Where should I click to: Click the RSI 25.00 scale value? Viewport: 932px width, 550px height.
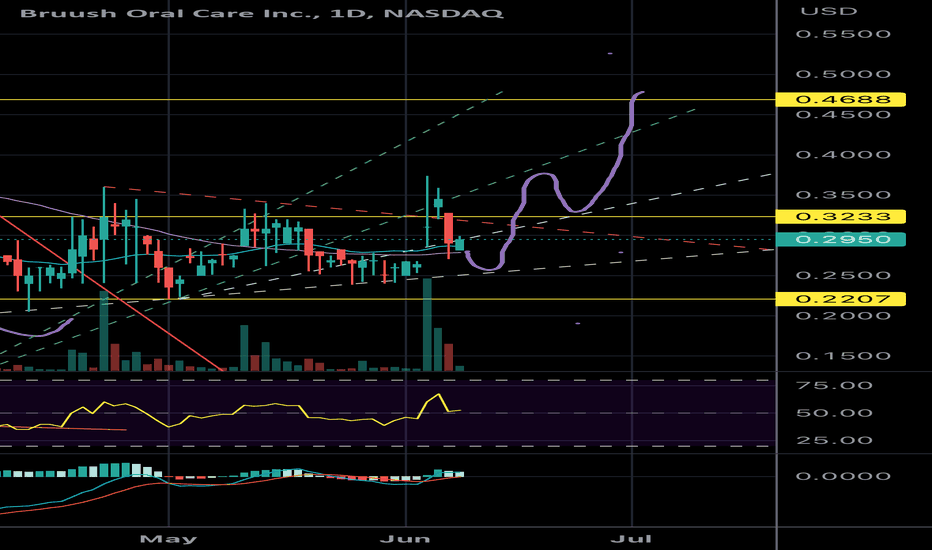[x=835, y=441]
